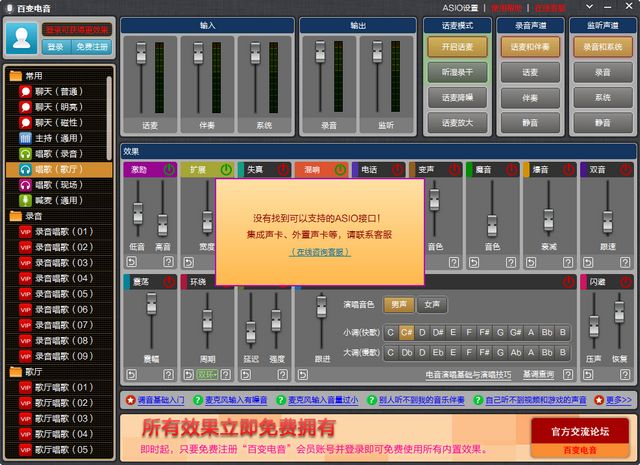Open first VIP preset 录音唱歌（01）
The height and width of the screenshot is (465, 640).
[60, 231]
